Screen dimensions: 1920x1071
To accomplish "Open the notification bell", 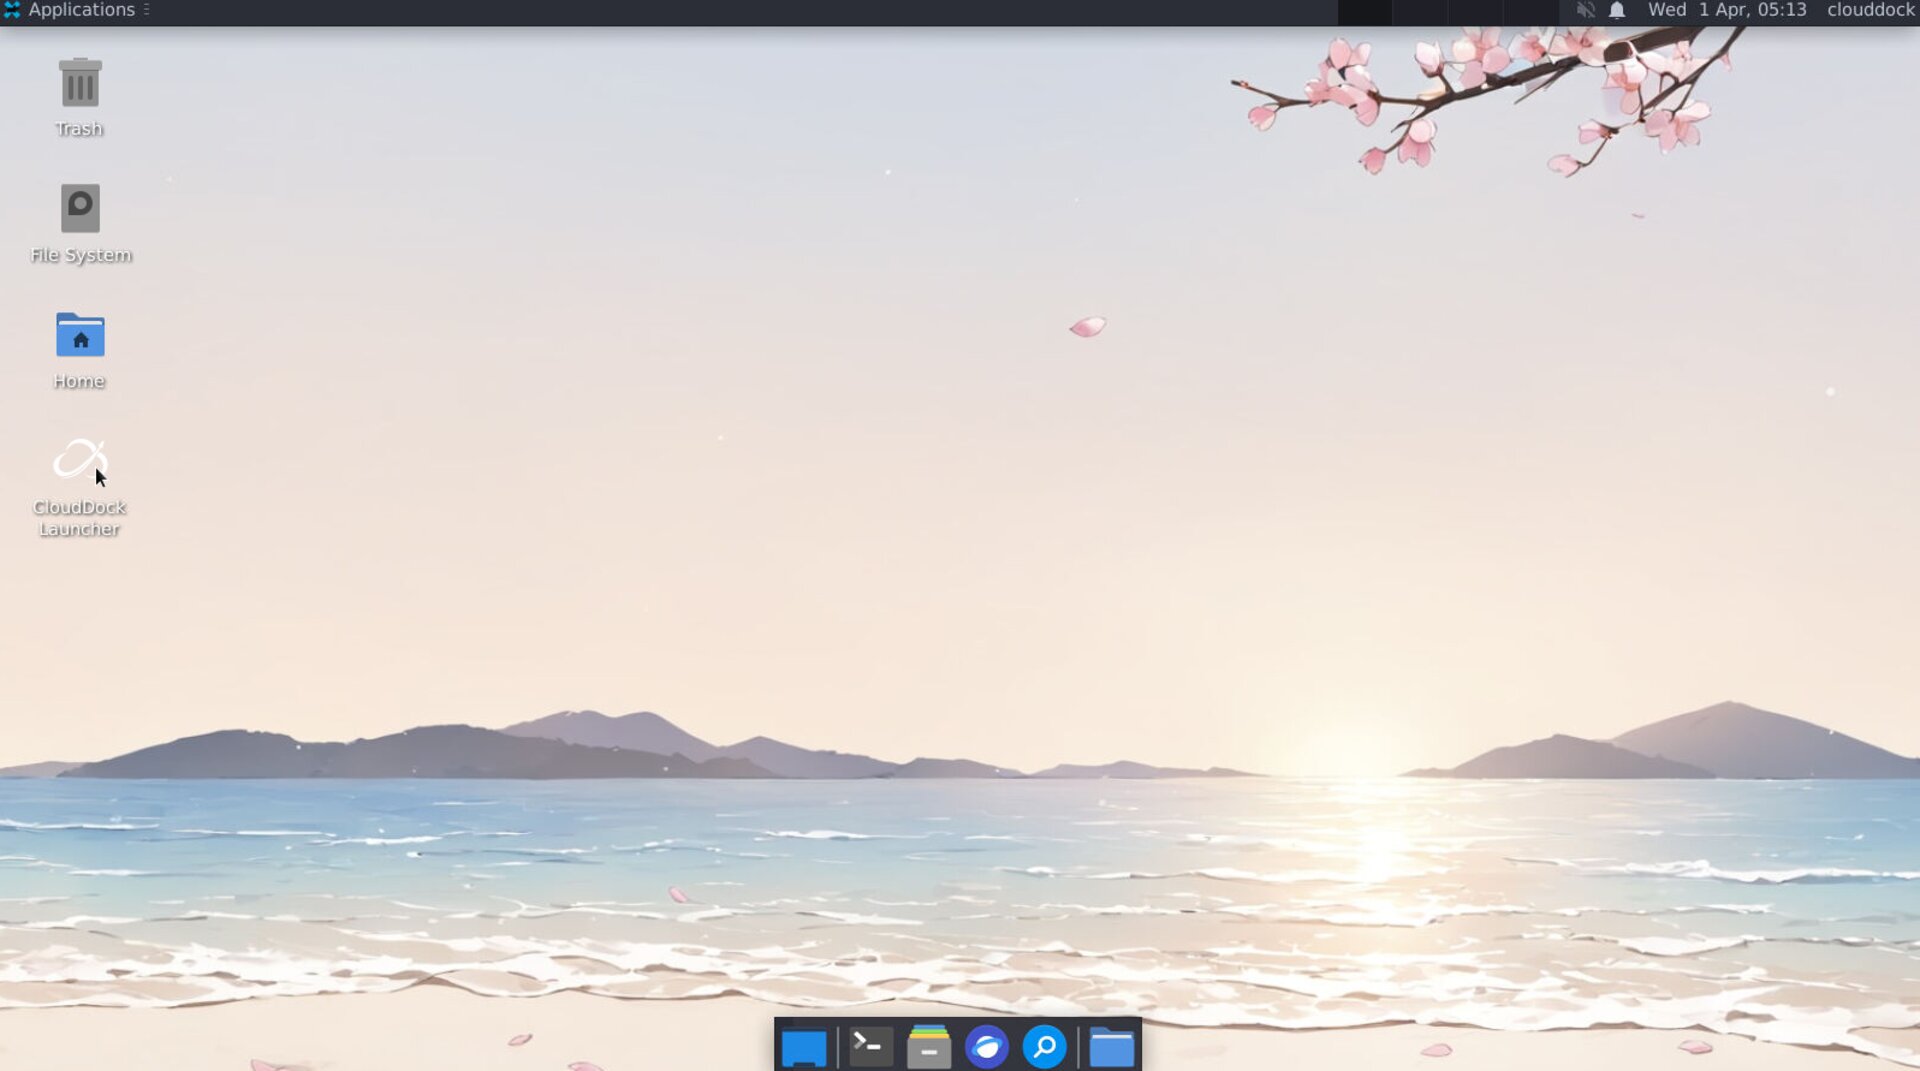I will pos(1617,10).
